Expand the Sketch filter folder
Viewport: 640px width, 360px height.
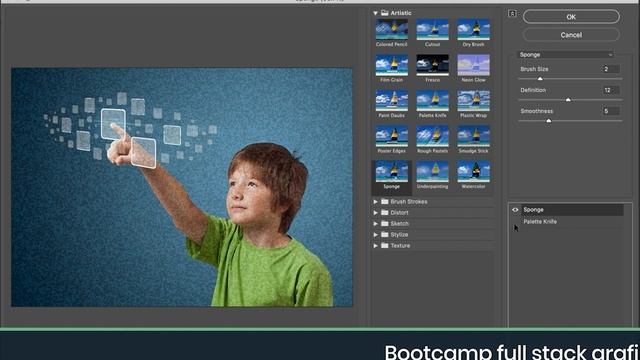click(x=375, y=224)
